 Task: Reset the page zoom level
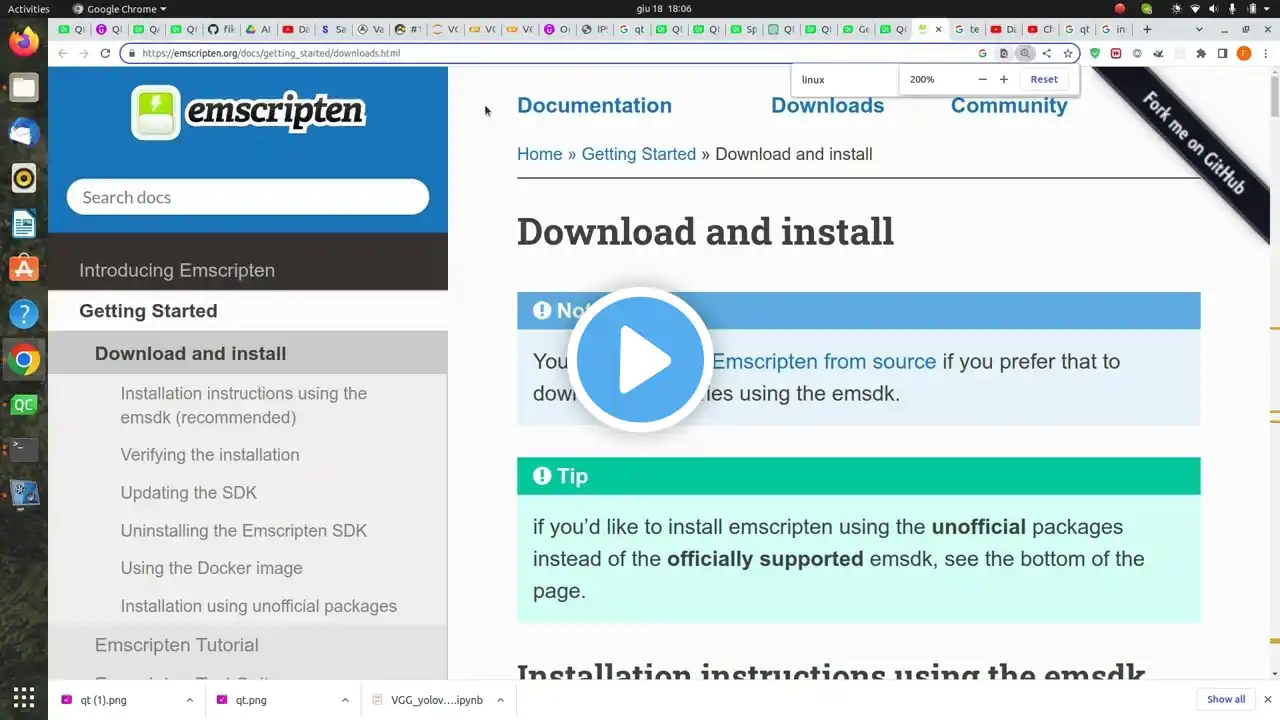pyautogui.click(x=1044, y=79)
